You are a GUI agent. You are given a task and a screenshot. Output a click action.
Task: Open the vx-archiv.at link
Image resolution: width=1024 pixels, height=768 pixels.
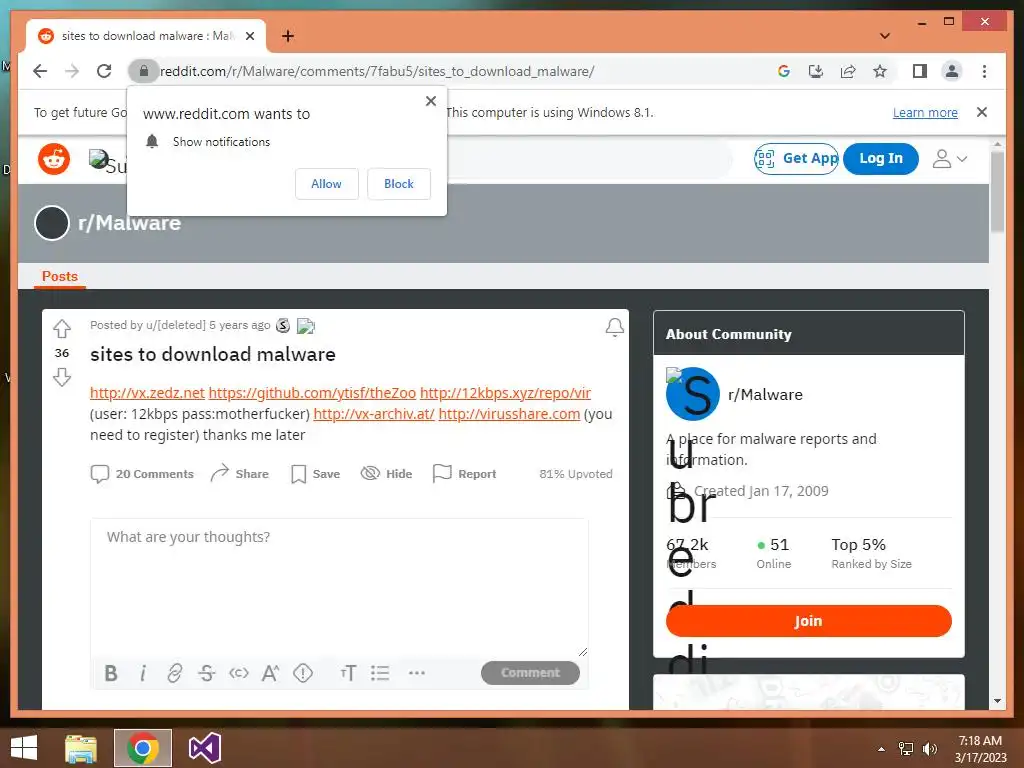(374, 414)
